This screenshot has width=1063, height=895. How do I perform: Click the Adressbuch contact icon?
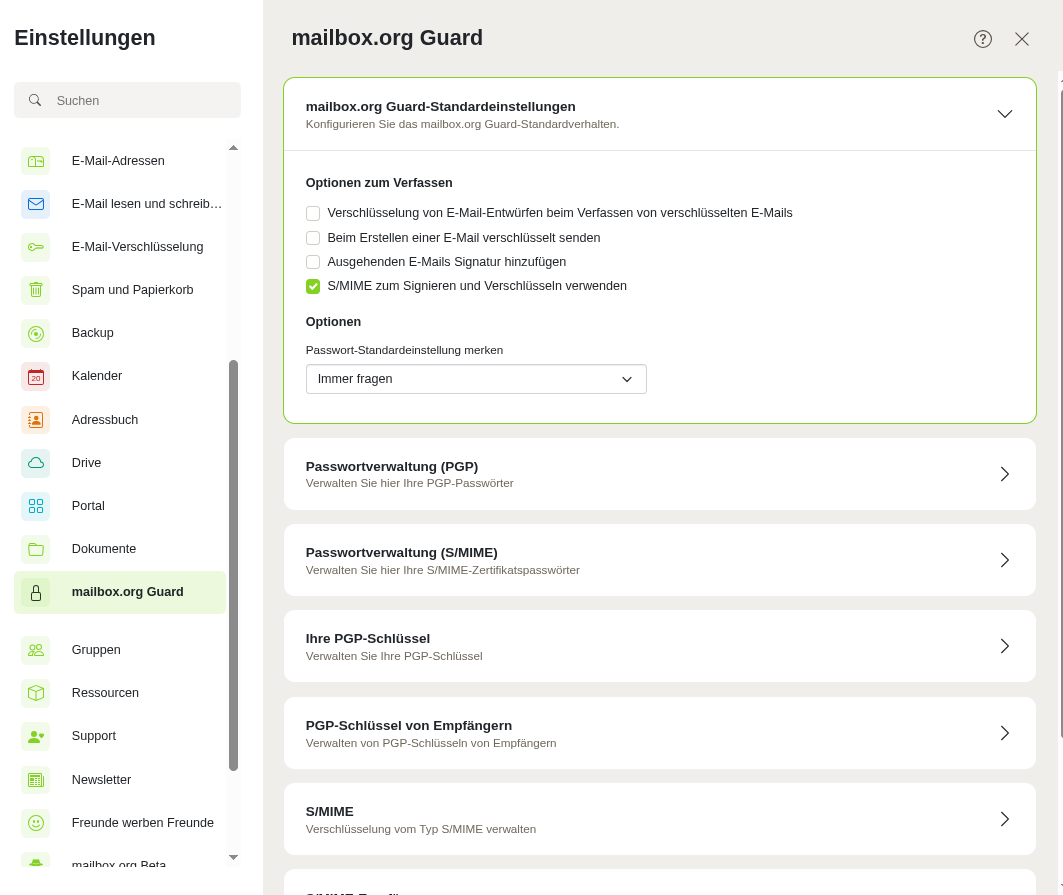tap(36, 420)
